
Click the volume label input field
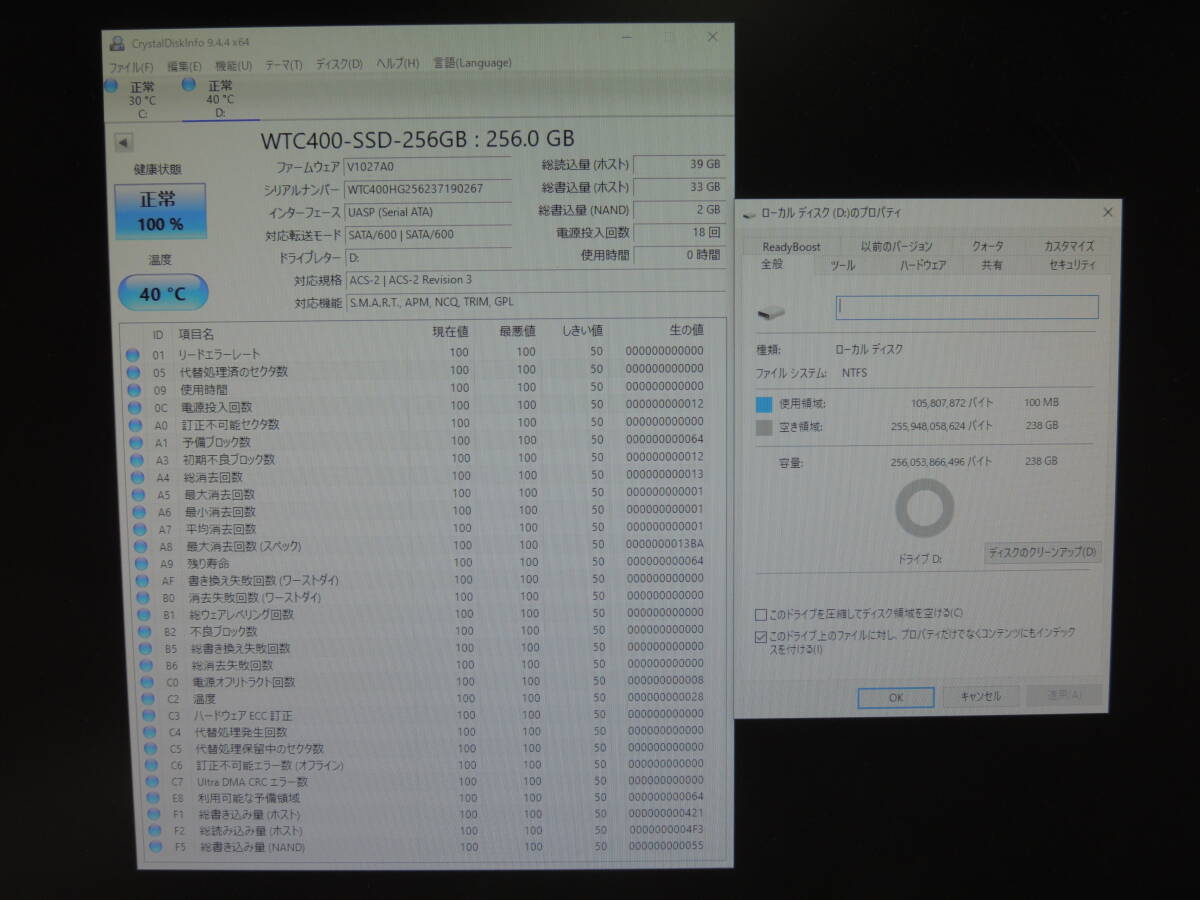click(967, 308)
